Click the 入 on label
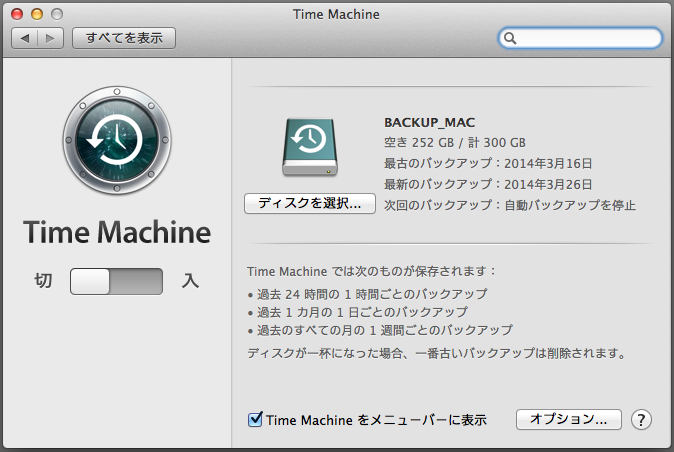 tap(190, 281)
